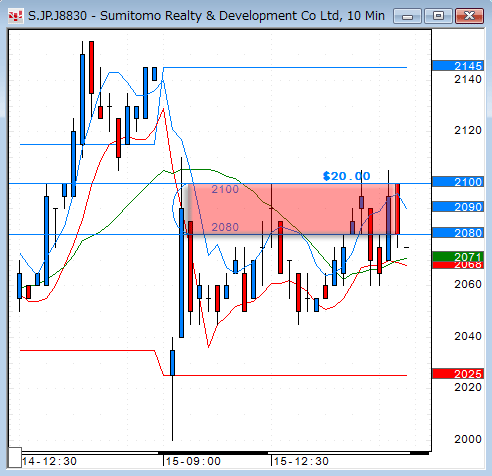The image size is (492, 476).
Task: Click the 2000 price scale value
Action: [468, 439]
